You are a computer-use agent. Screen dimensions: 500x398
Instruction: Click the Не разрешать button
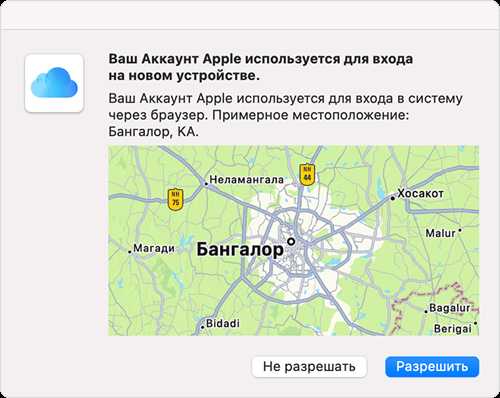pyautogui.click(x=309, y=367)
